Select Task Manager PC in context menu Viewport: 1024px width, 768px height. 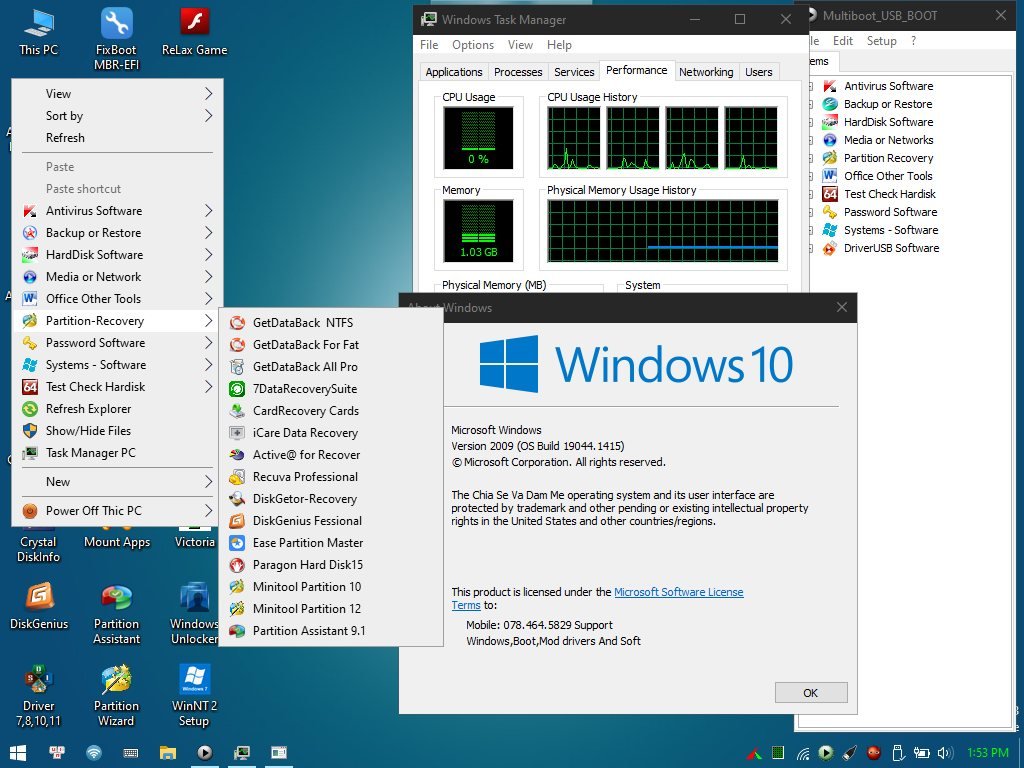point(118,453)
